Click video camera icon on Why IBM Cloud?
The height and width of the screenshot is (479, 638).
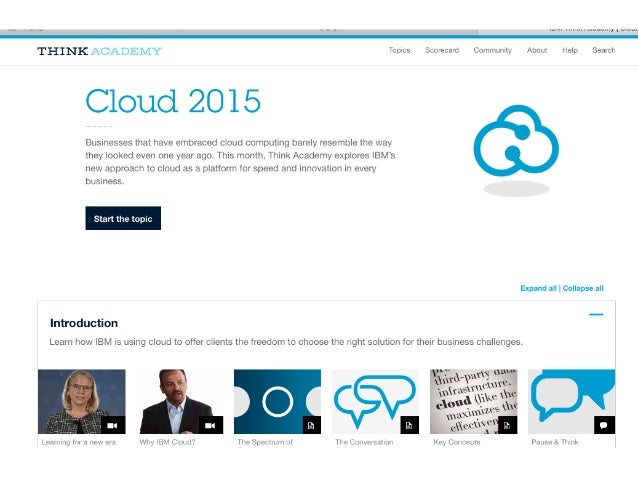[211, 425]
